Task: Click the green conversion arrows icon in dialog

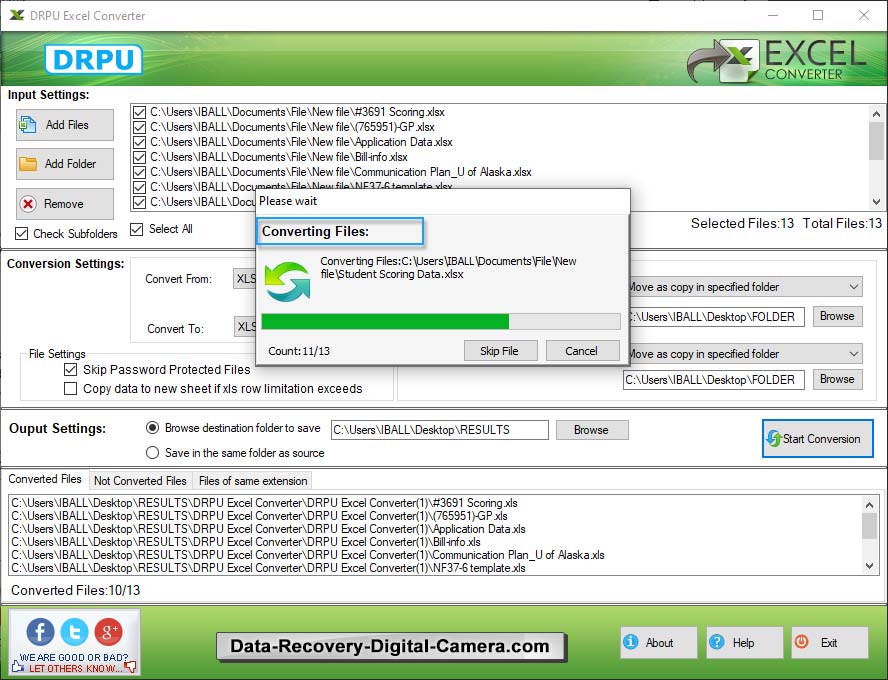Action: coord(288,281)
